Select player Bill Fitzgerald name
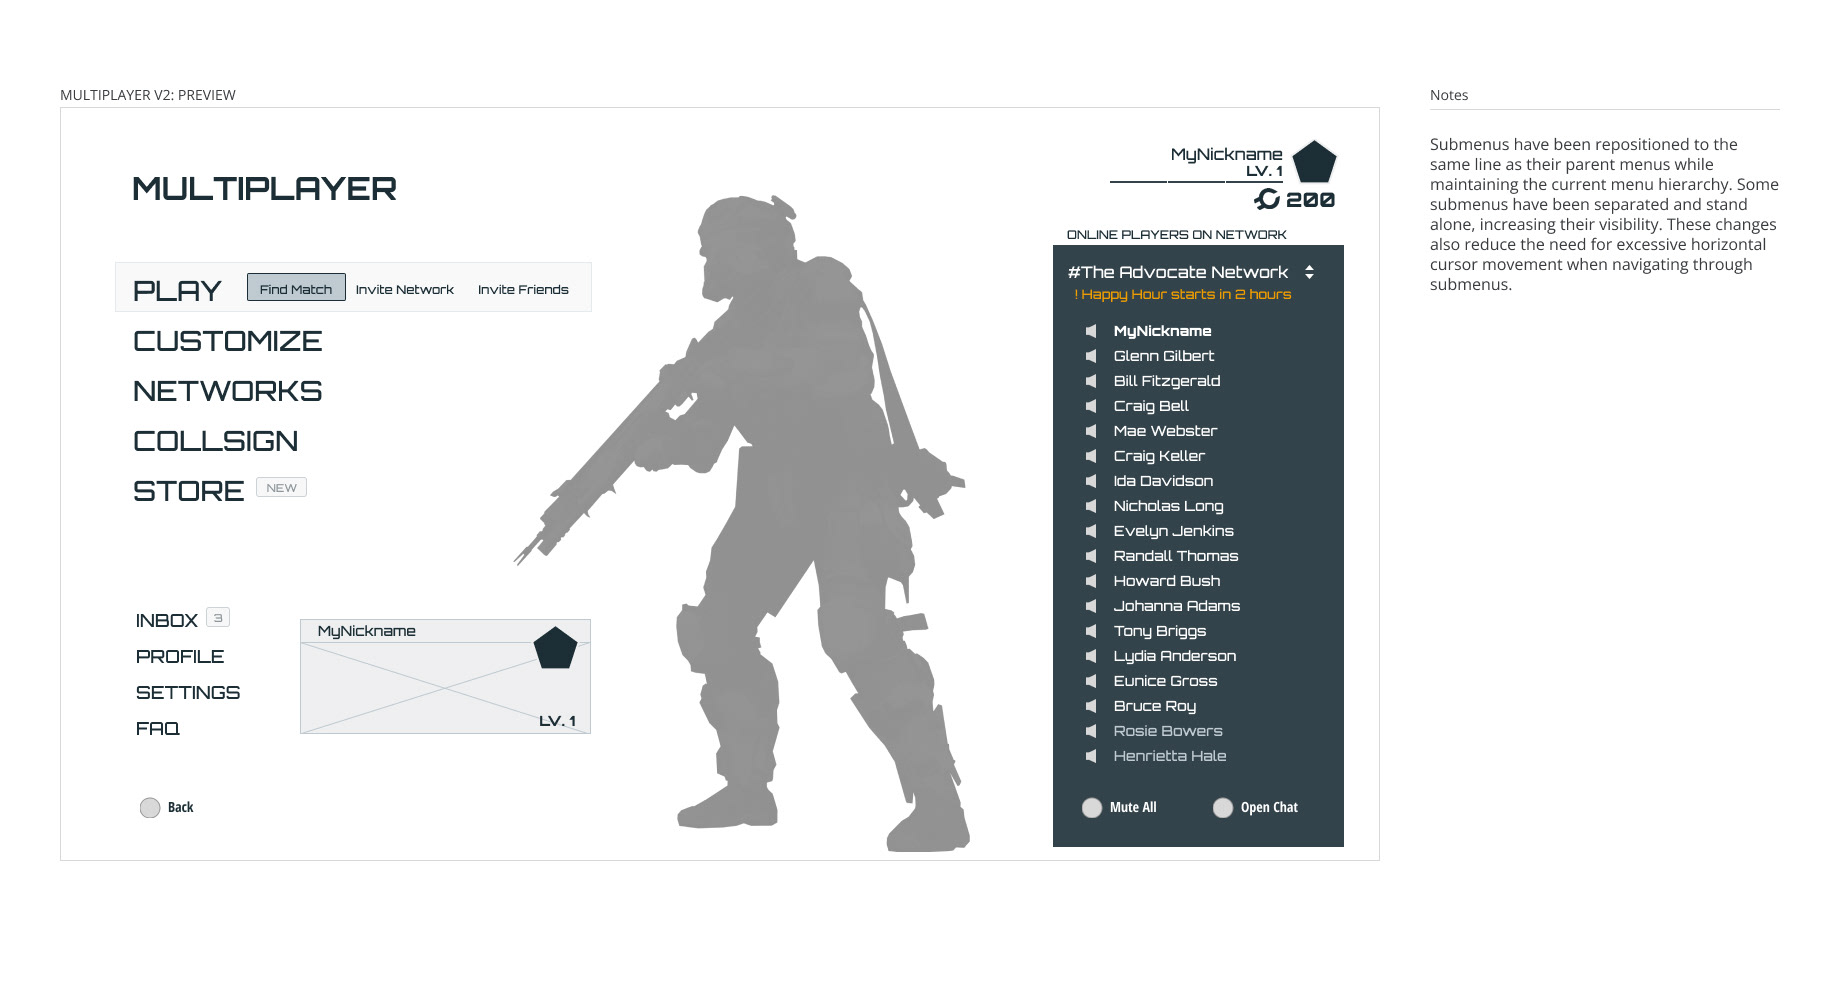 (x=1167, y=381)
